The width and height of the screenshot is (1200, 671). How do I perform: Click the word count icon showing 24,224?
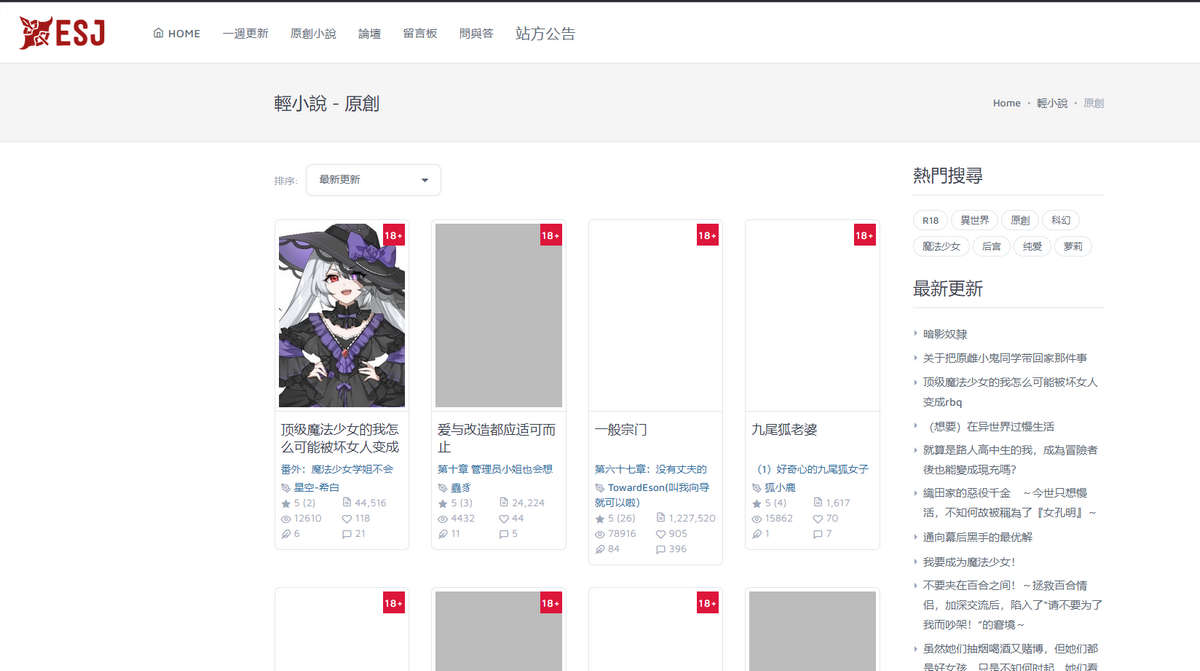(x=504, y=503)
